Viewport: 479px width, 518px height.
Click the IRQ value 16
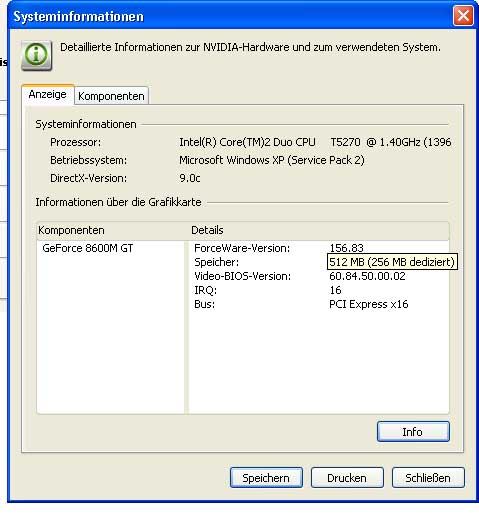pos(335,290)
